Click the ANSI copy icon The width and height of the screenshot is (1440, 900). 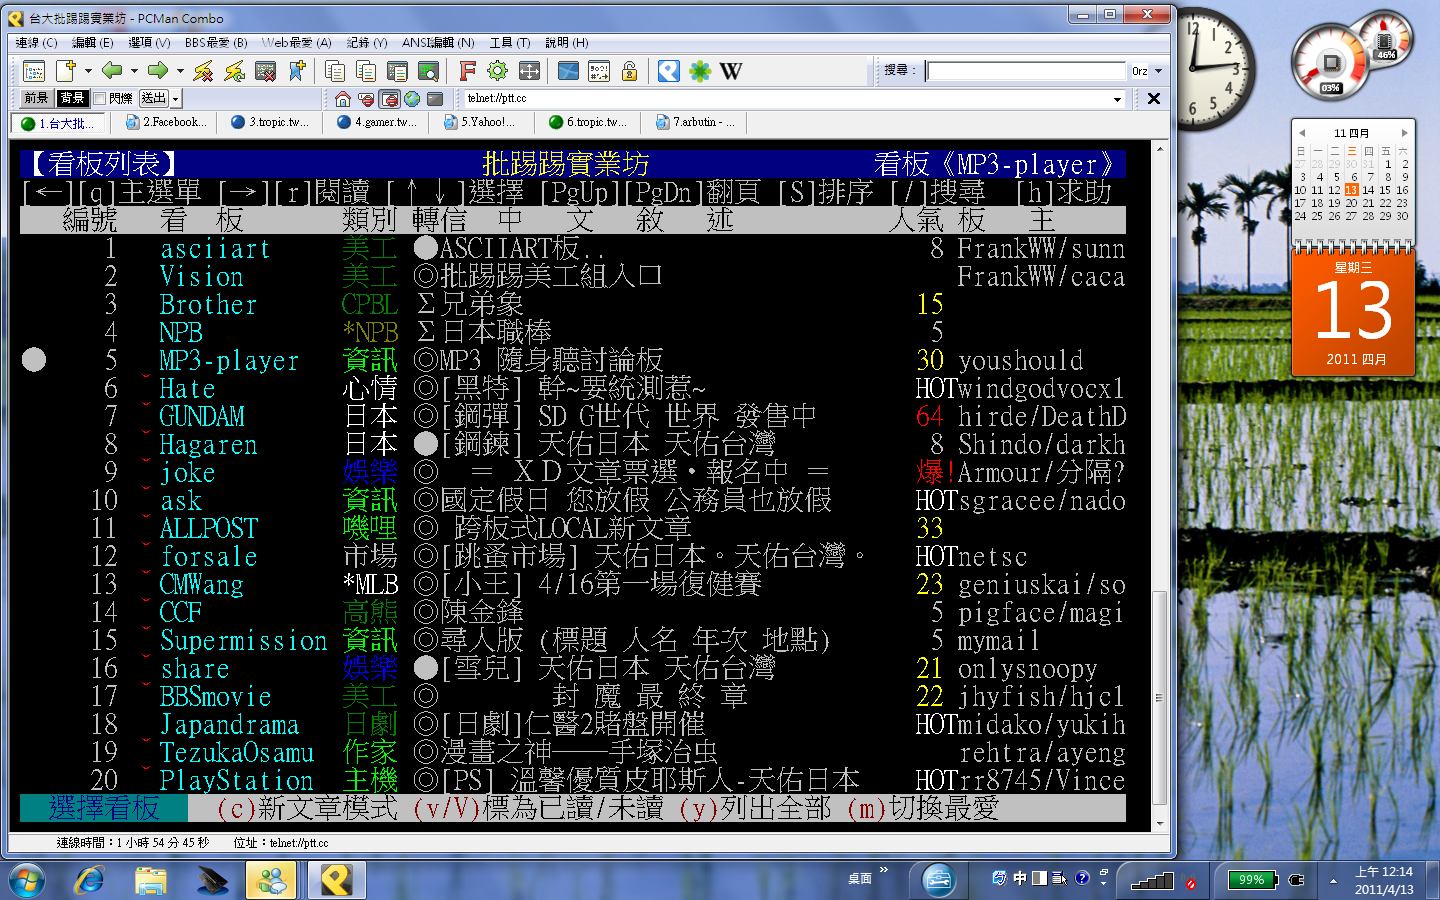[397, 71]
